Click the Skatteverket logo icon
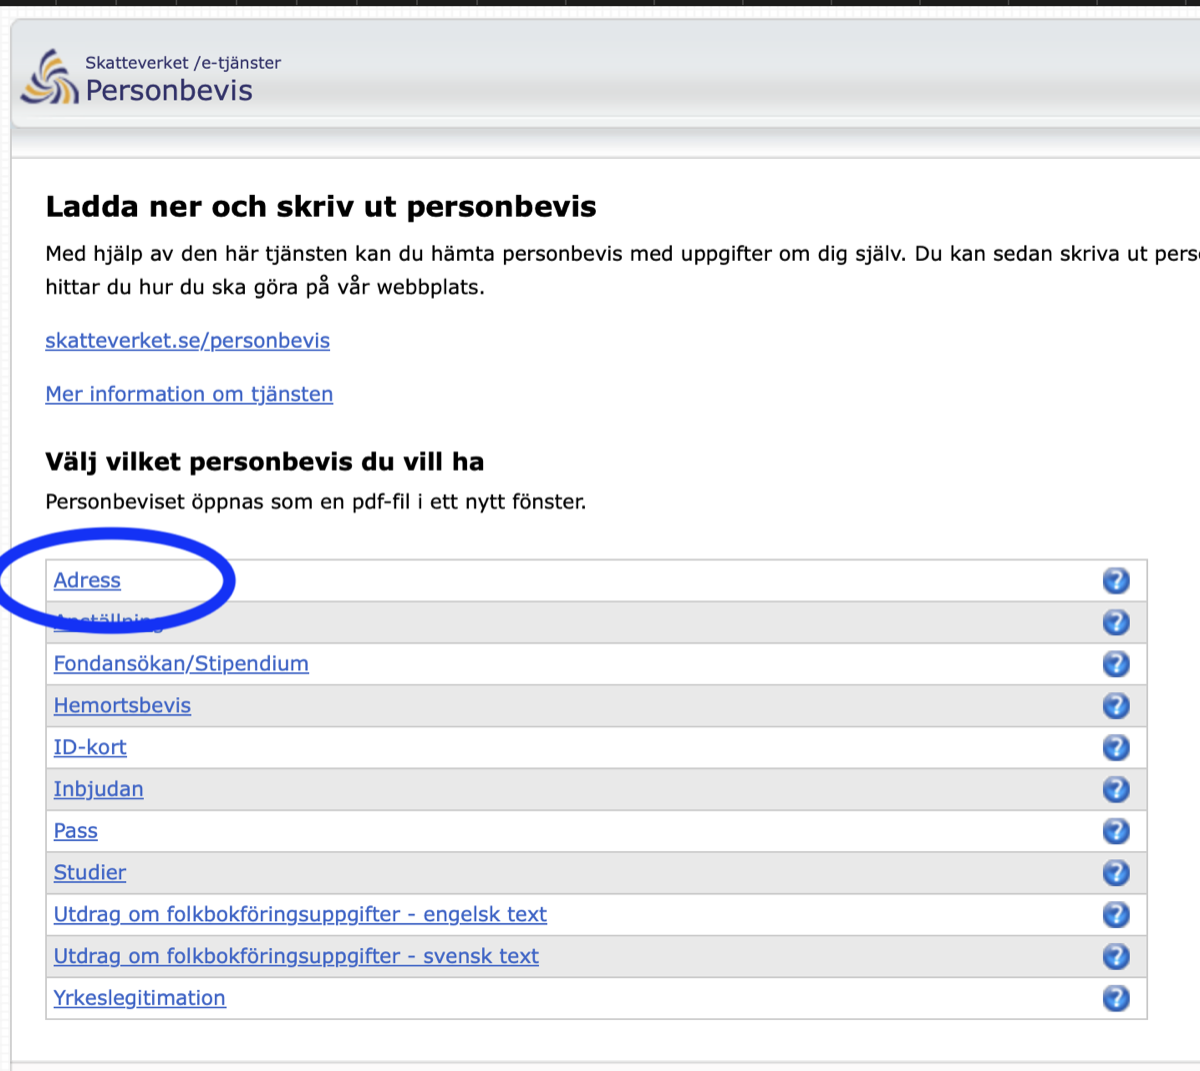The width and height of the screenshot is (1200, 1071). point(50,78)
